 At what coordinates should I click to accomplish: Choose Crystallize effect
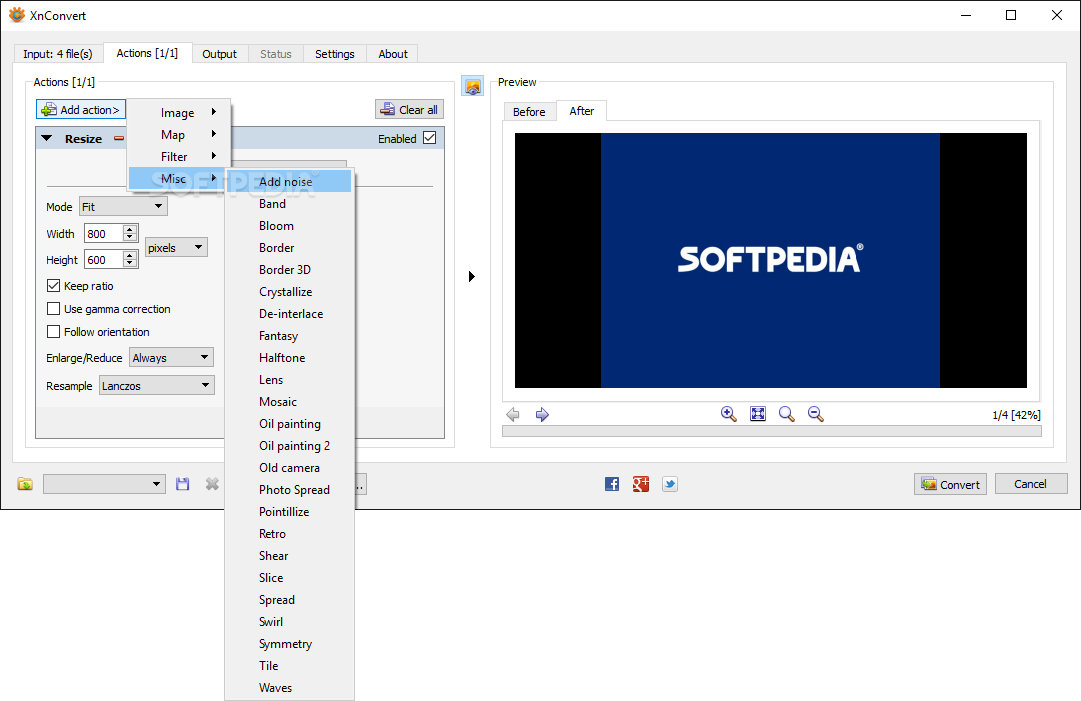[x=290, y=292]
